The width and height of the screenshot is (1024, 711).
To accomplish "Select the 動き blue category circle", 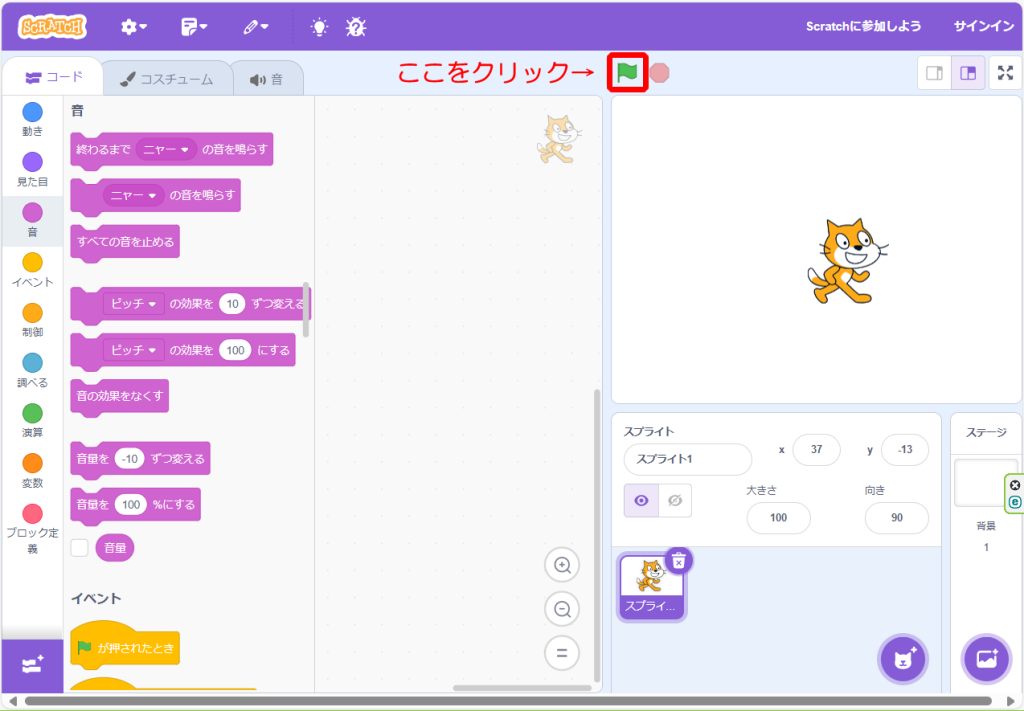I will 32,112.
